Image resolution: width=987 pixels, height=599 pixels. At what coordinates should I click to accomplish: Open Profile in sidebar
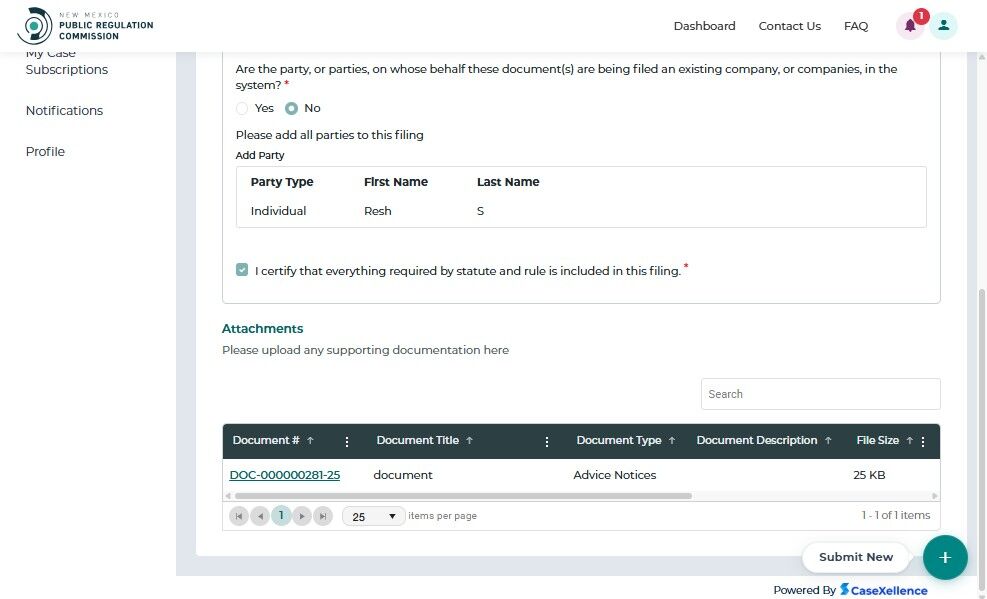(x=45, y=152)
